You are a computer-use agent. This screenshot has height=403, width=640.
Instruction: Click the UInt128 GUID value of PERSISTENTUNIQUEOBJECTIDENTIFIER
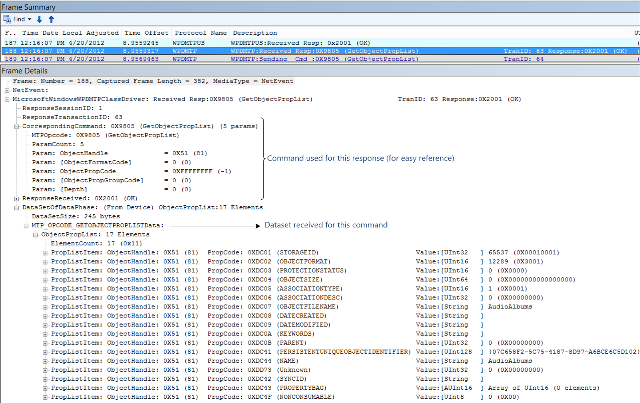[563, 352]
